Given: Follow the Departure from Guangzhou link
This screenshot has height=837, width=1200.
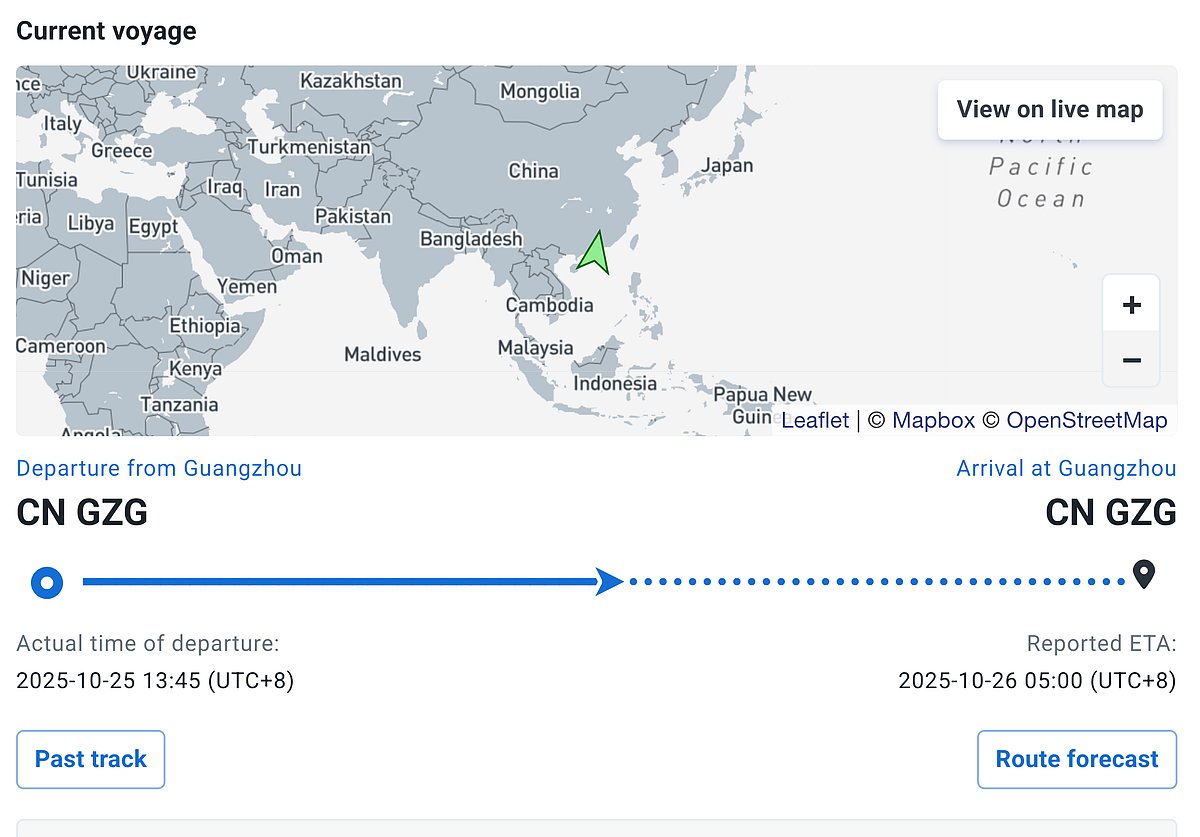Looking at the screenshot, I should (159, 468).
